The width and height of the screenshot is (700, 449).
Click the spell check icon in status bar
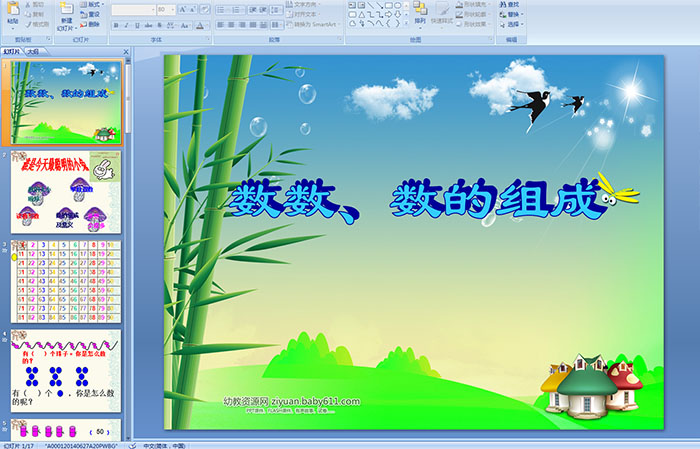point(132,445)
